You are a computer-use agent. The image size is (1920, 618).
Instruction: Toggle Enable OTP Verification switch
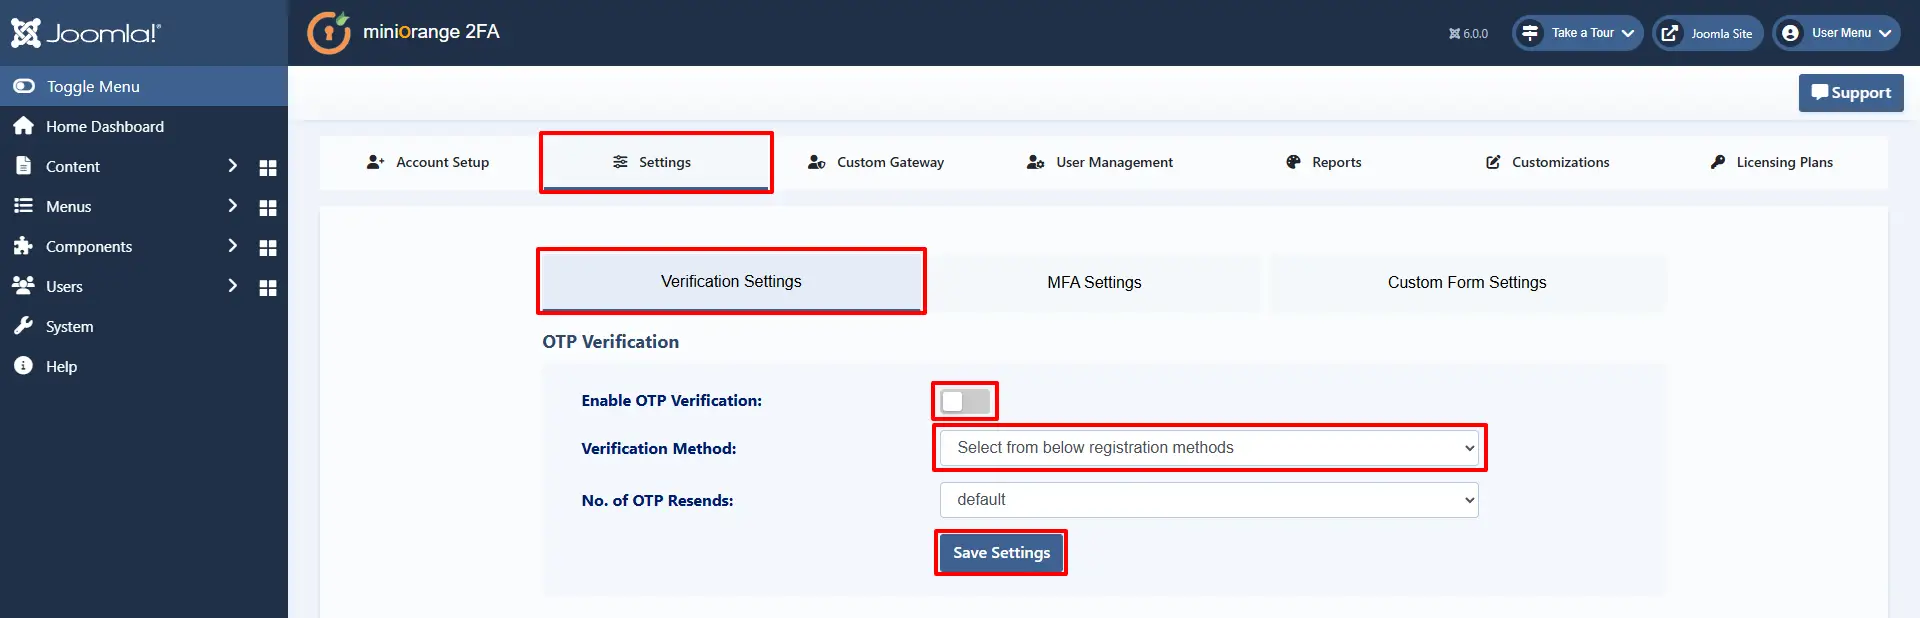[x=965, y=401]
